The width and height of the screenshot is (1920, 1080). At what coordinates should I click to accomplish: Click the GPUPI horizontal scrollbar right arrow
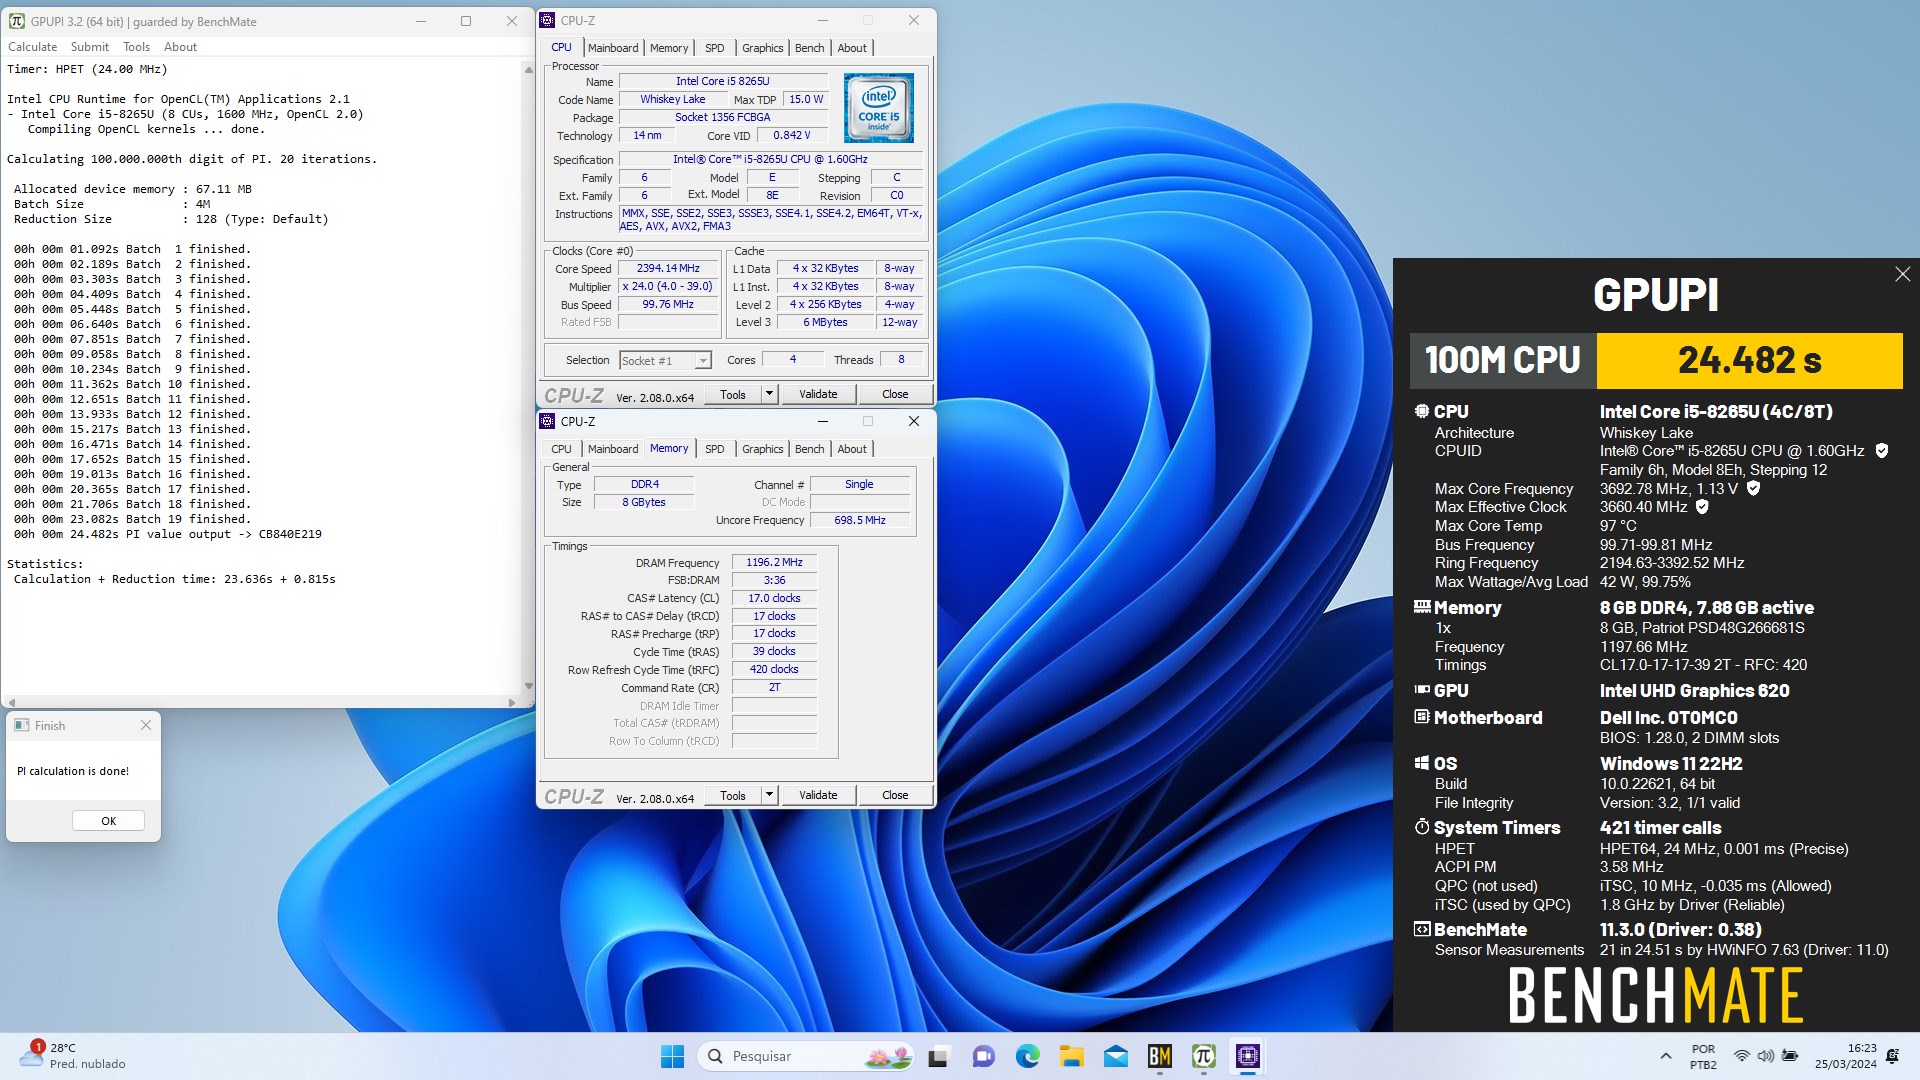(x=512, y=703)
